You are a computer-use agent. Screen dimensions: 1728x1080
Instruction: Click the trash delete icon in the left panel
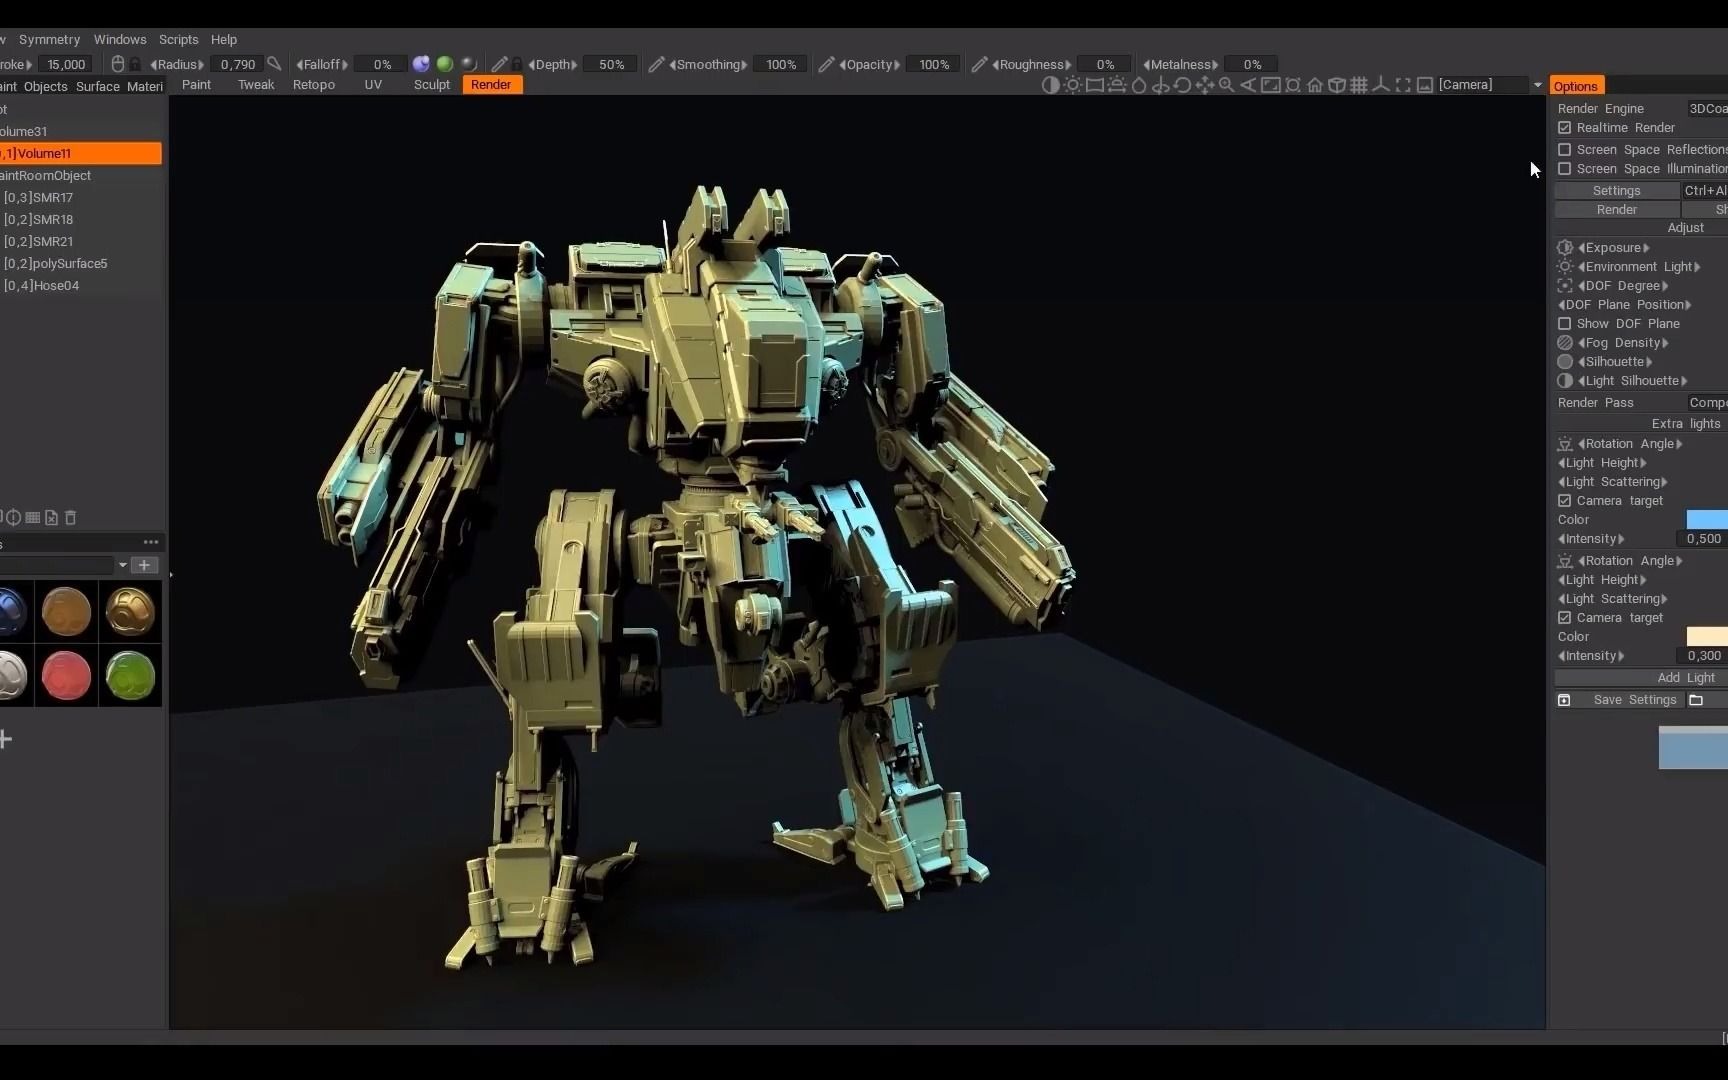coord(69,517)
